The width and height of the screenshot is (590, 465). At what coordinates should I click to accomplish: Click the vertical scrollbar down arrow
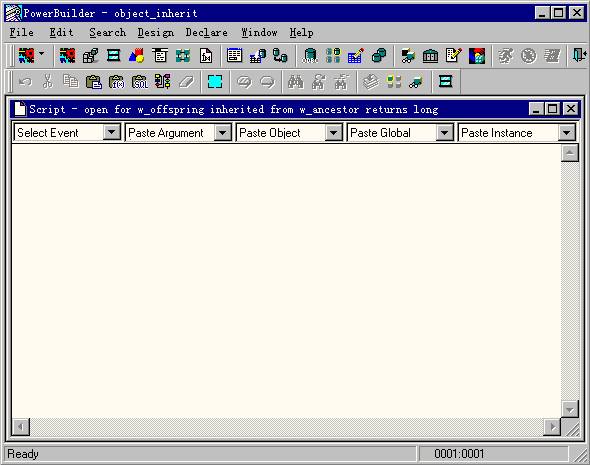pos(570,409)
